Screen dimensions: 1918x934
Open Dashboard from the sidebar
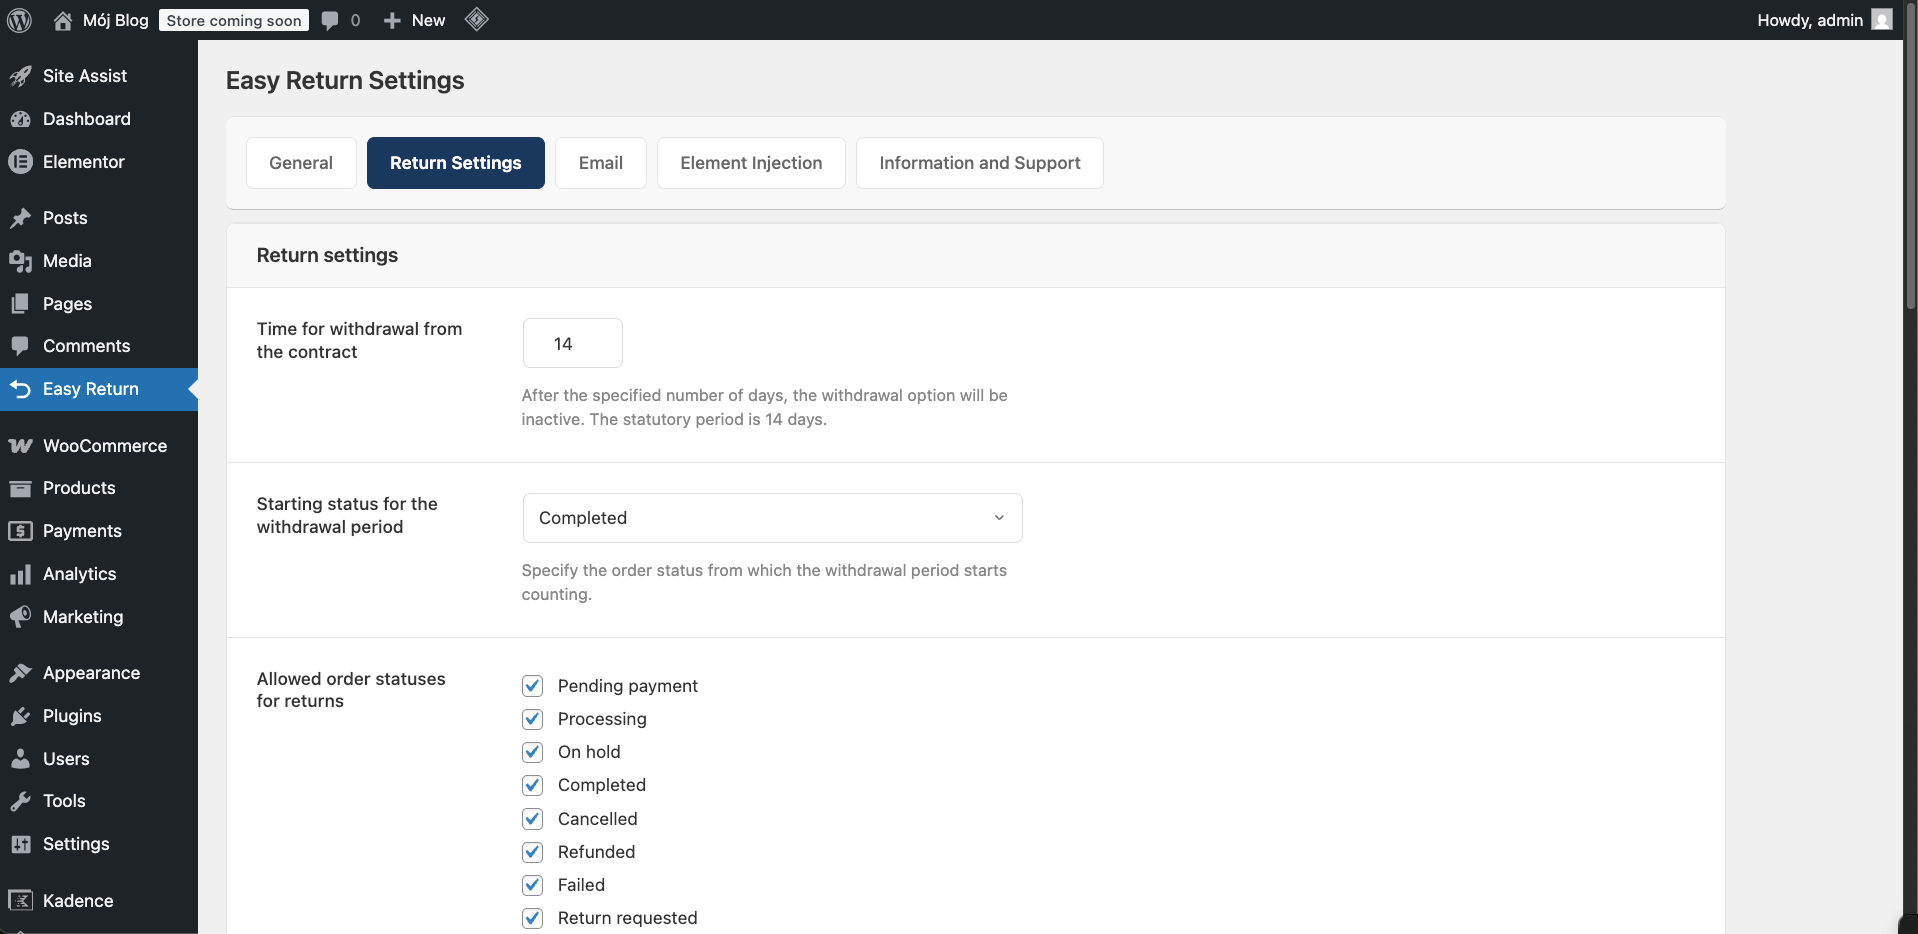pos(87,119)
